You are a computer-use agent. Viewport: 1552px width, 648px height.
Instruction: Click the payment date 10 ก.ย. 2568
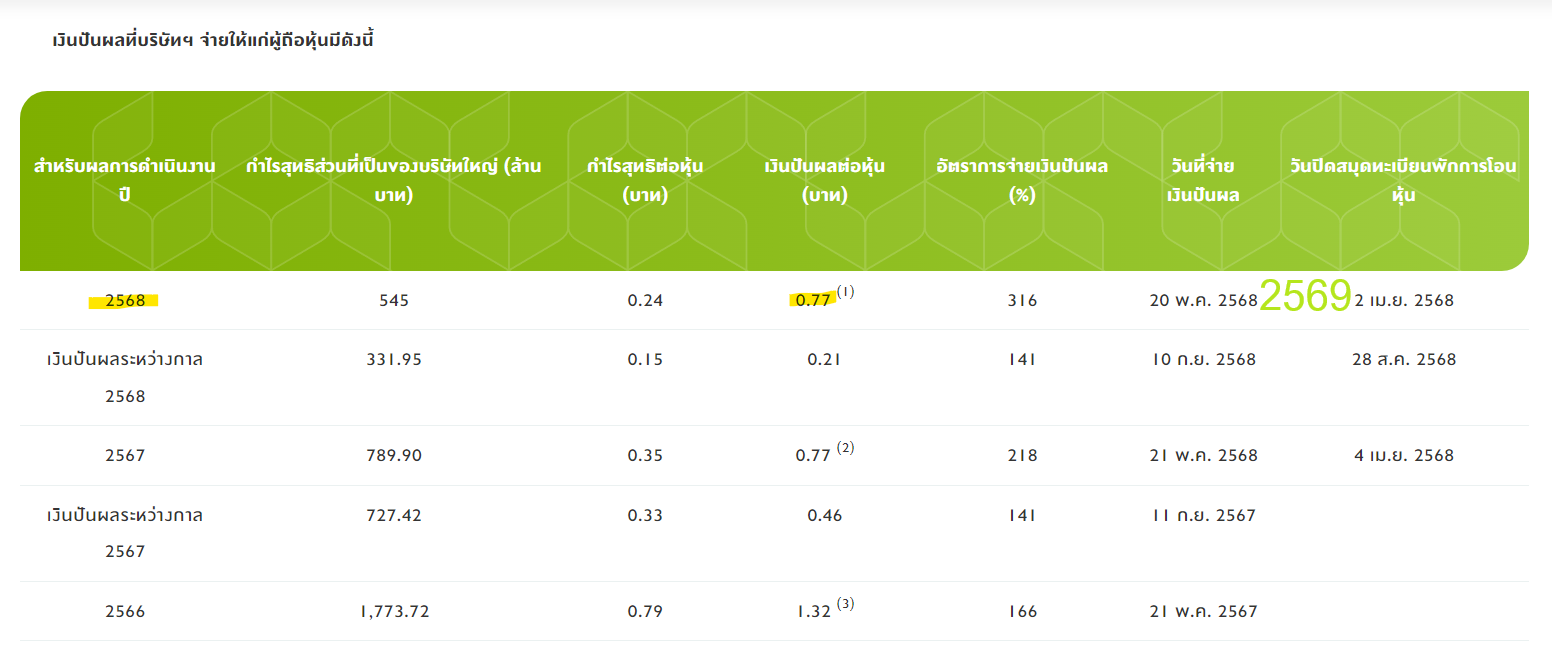[x=1203, y=359]
